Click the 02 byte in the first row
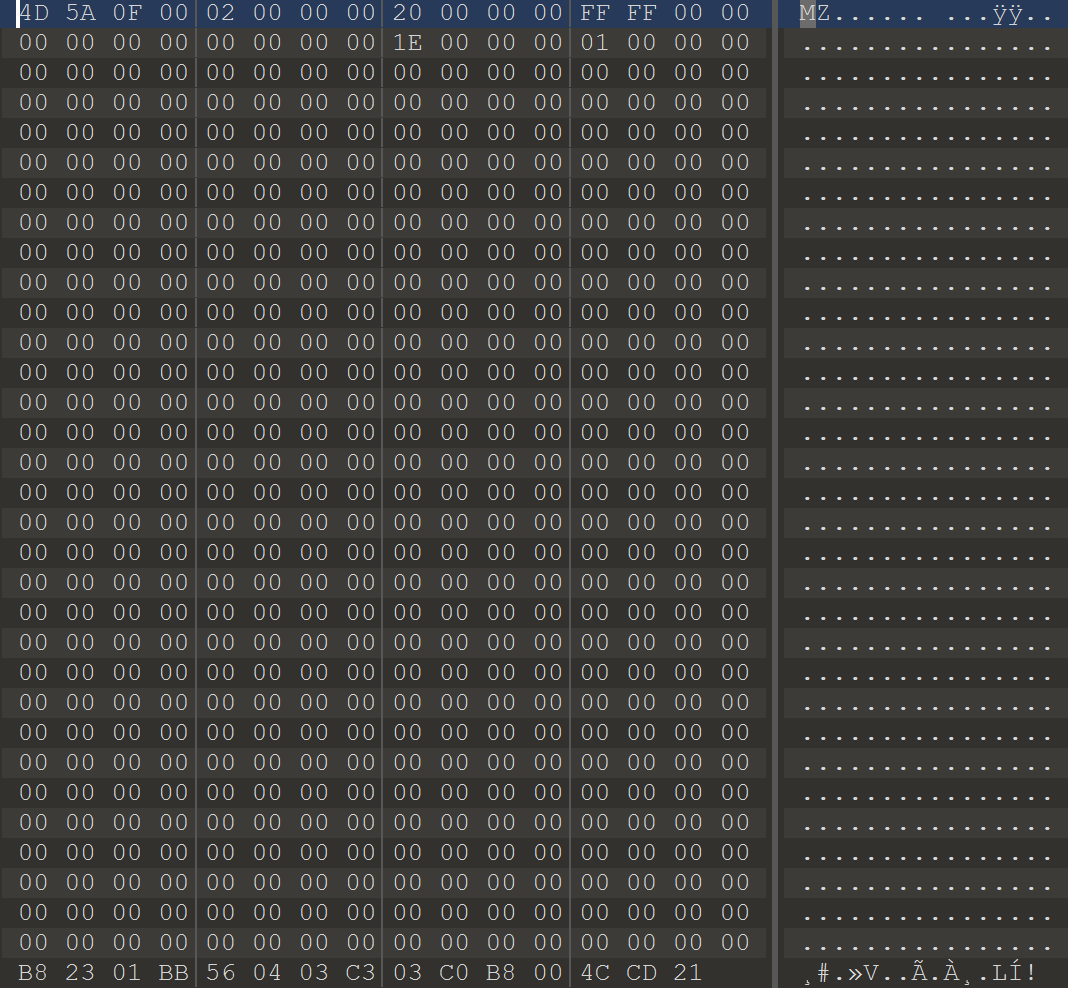The height and width of the screenshot is (988, 1068). (221, 13)
